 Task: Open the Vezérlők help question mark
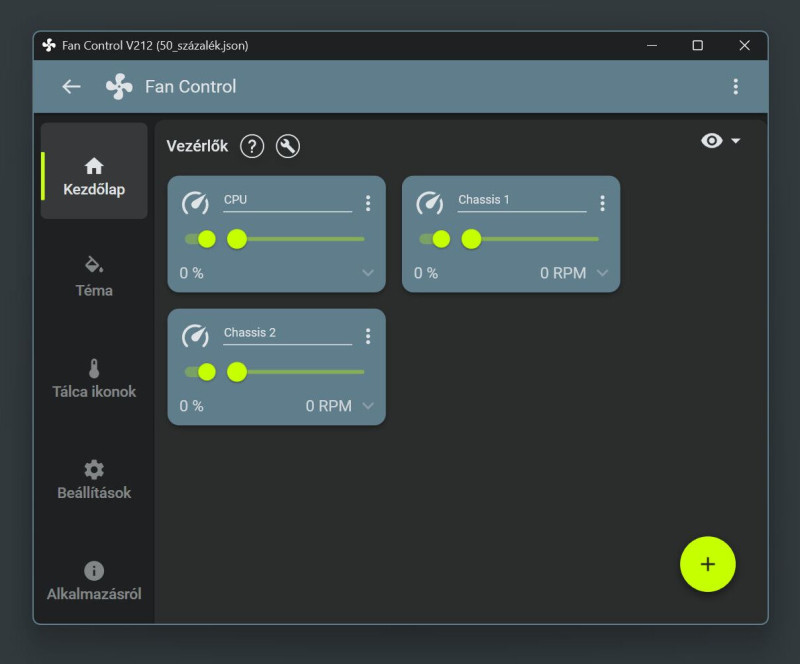pyautogui.click(x=252, y=146)
